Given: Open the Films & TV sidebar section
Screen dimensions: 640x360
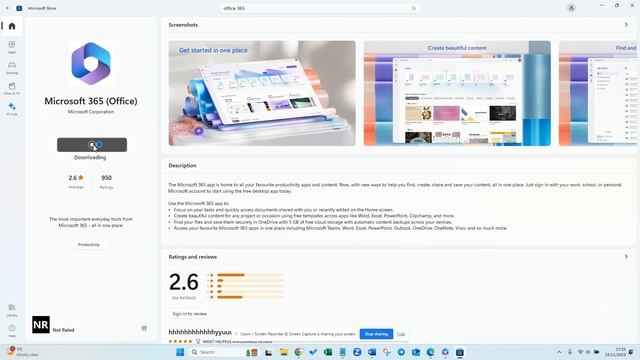Looking at the screenshot, I should point(12,88).
